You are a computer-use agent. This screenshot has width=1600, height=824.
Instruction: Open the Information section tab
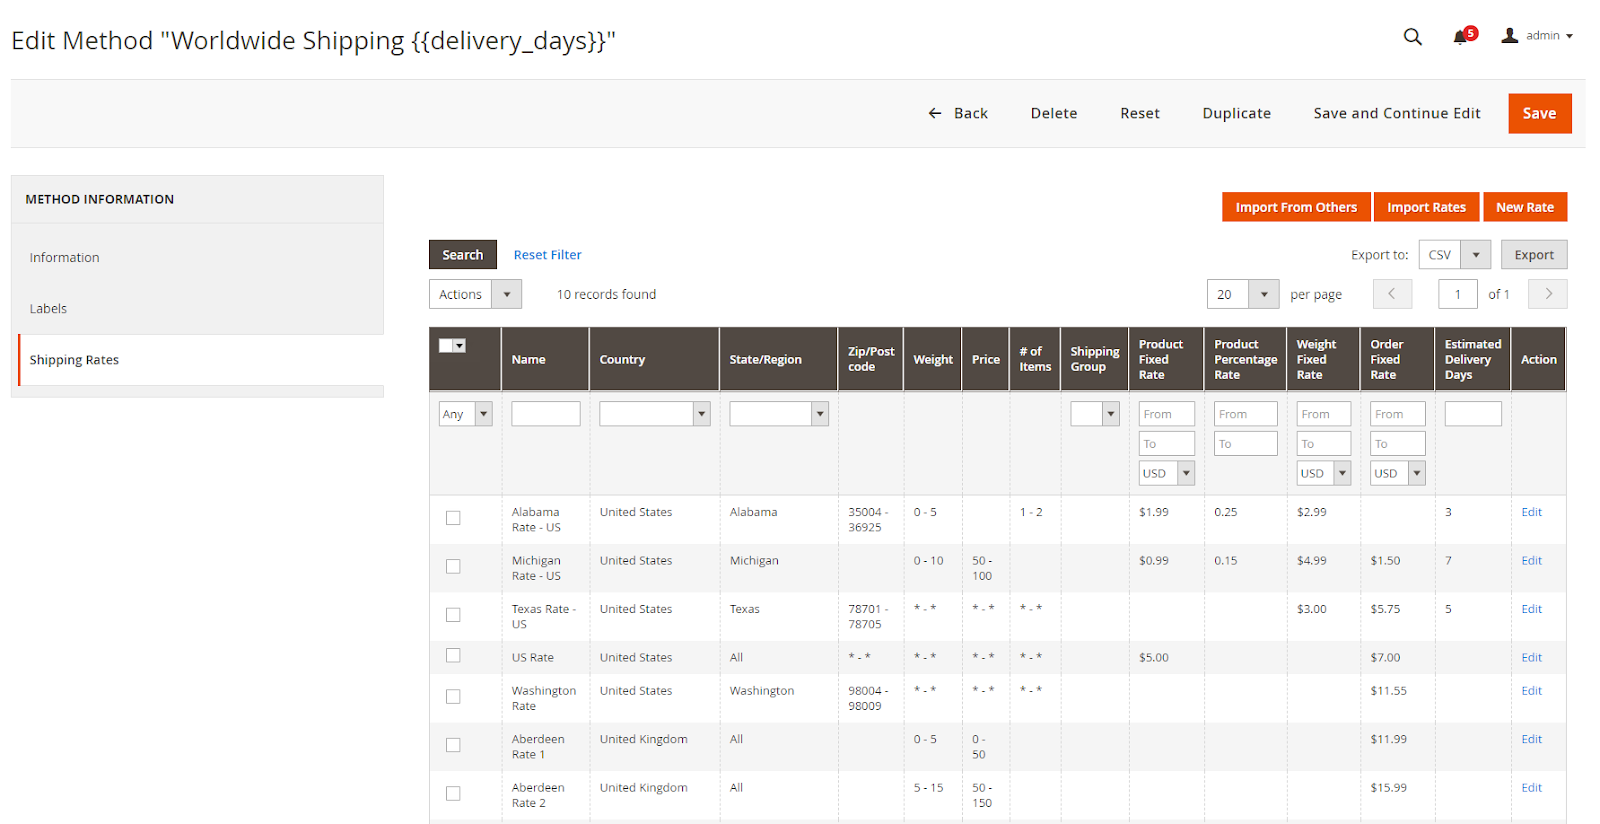(65, 258)
